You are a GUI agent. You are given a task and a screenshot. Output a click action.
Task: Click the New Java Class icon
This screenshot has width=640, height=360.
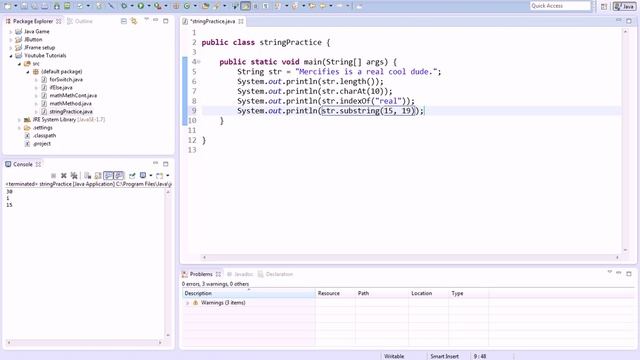(187, 6)
